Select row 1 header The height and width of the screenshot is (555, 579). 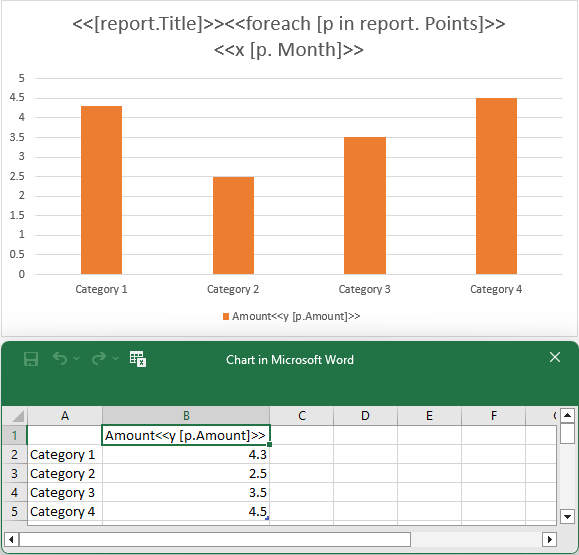coord(15,435)
